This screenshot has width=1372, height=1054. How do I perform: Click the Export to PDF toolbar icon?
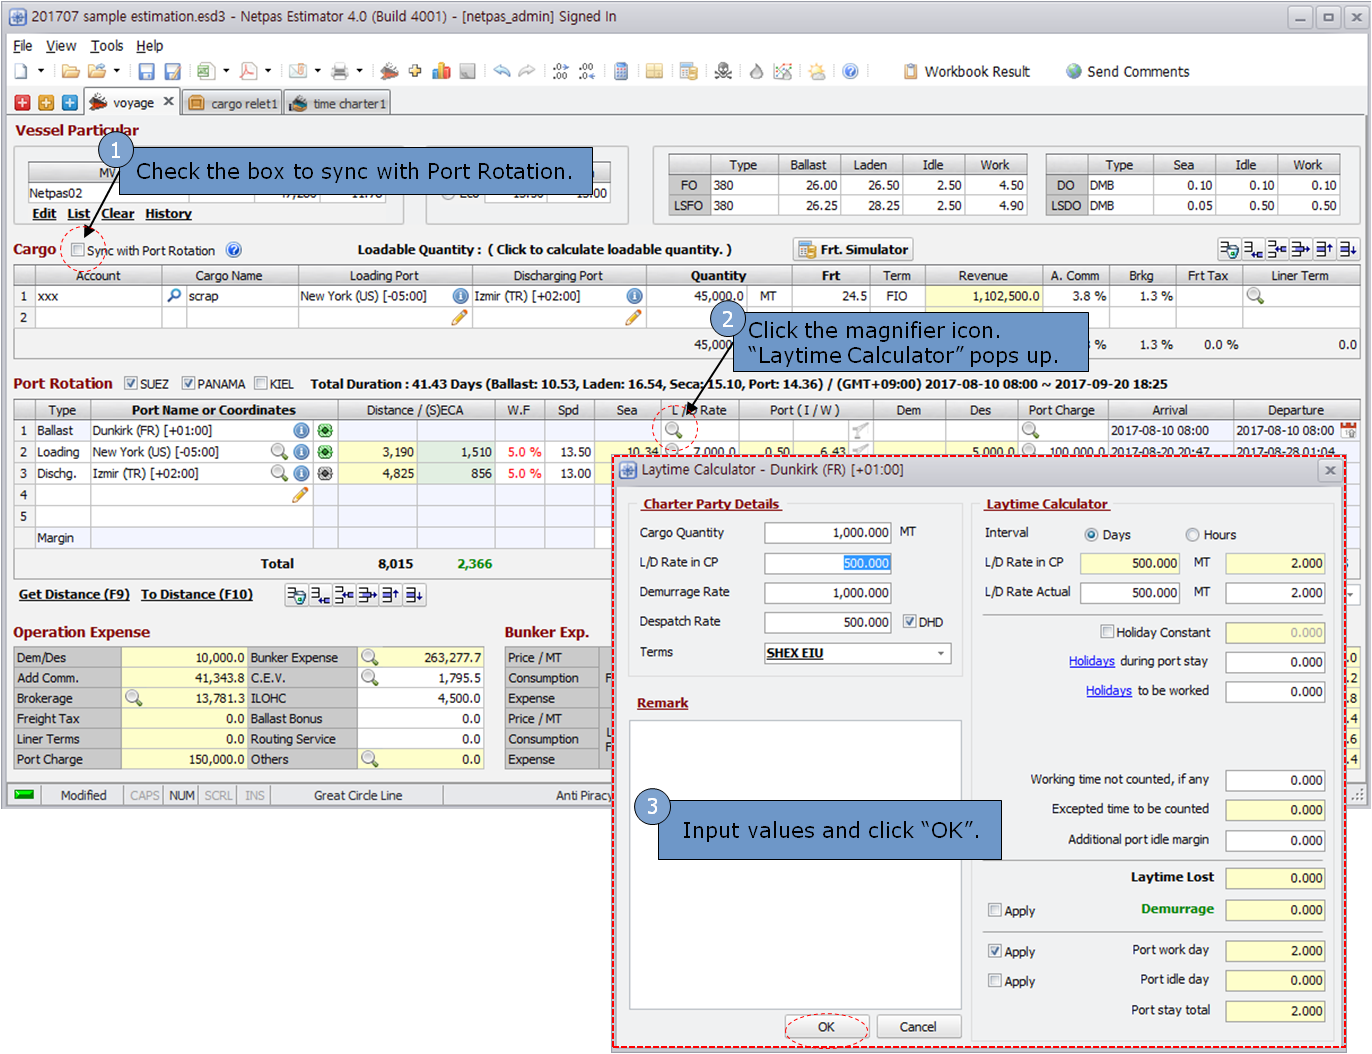click(248, 71)
